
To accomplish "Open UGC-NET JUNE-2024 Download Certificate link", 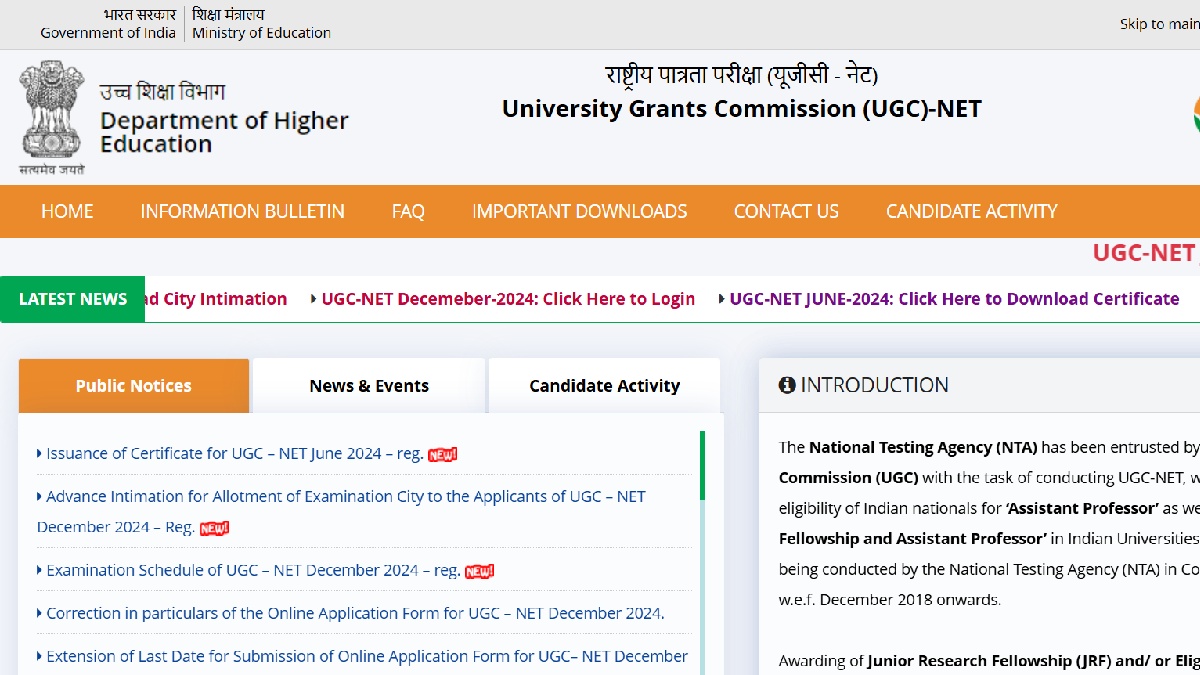I will (x=953, y=299).
